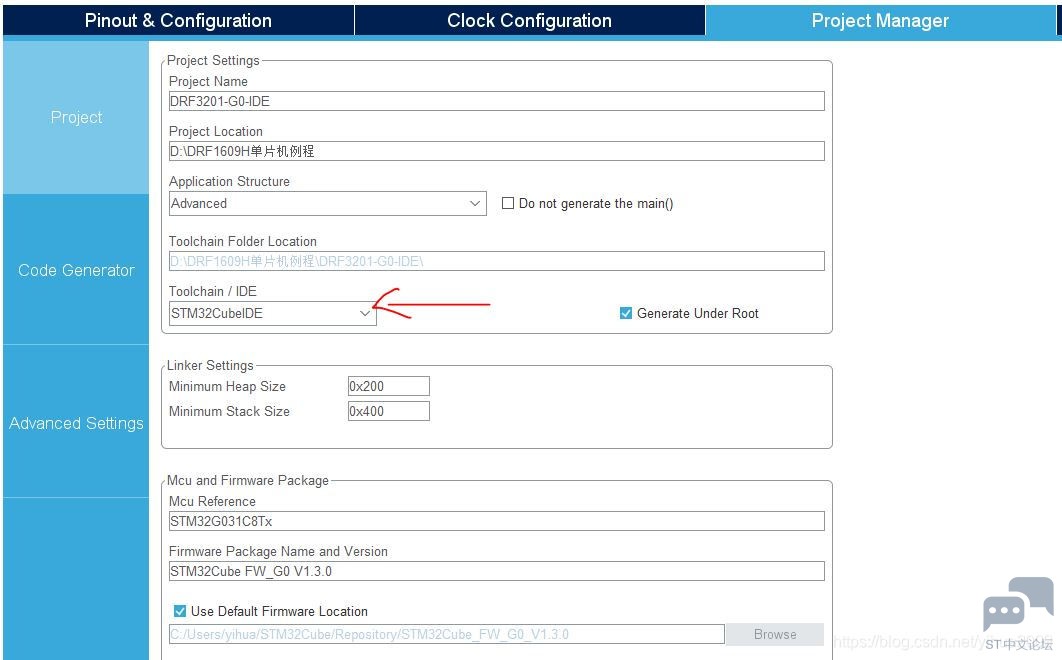Open the Project side section
The height and width of the screenshot is (660, 1062).
point(76,117)
